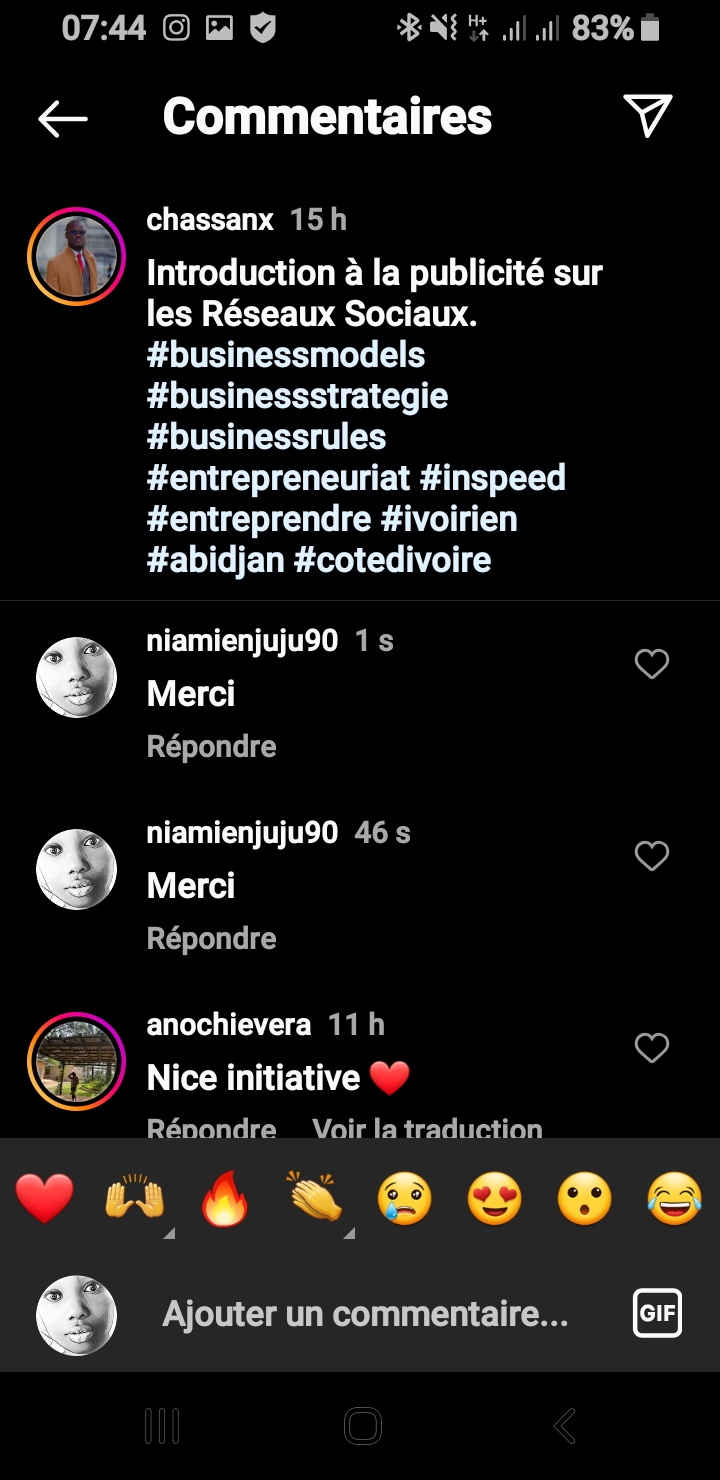The image size is (720, 1480).
Task: Tap the red heart emoji reaction
Action: [x=45, y=1198]
